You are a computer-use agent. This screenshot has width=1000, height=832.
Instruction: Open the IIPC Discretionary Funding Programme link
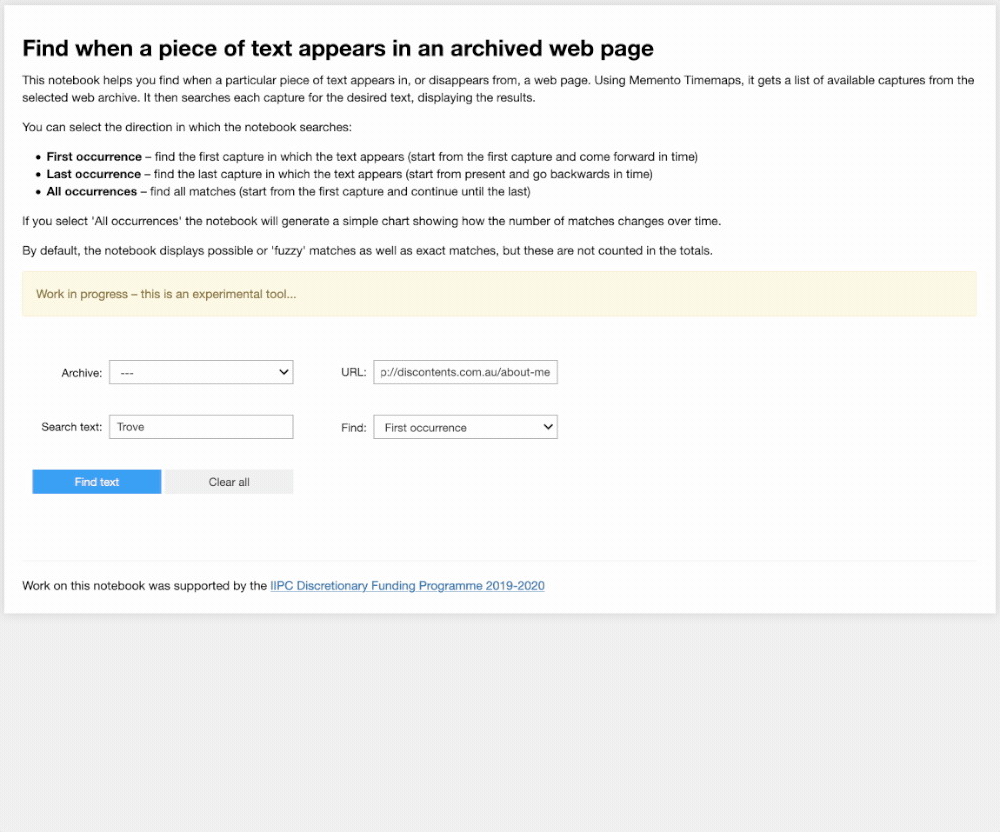coord(407,586)
